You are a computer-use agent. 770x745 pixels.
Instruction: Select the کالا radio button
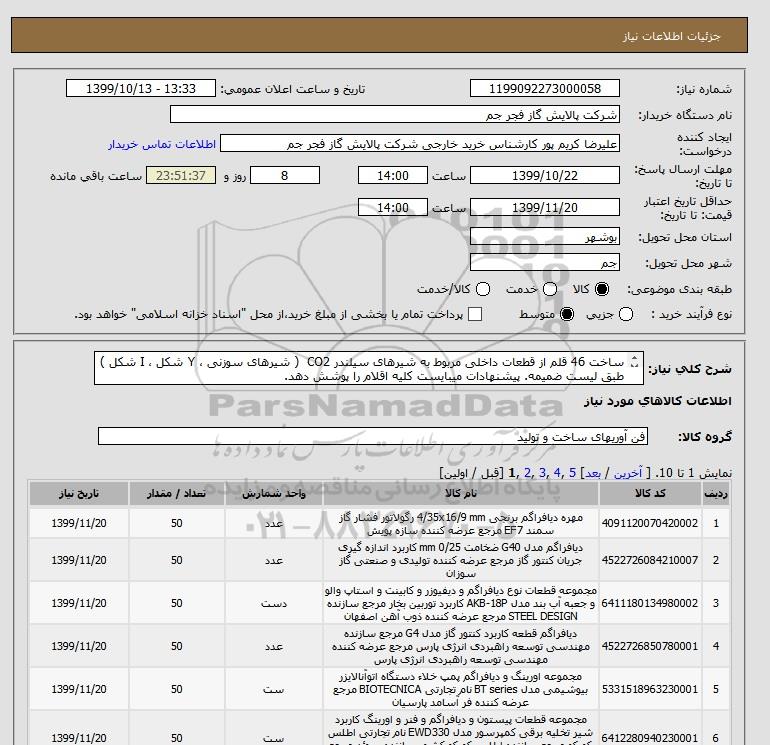point(602,289)
